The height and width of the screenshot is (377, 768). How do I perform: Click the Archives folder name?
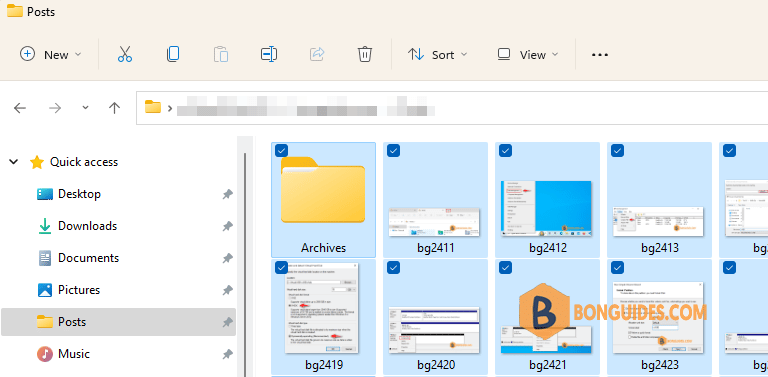coord(323,248)
